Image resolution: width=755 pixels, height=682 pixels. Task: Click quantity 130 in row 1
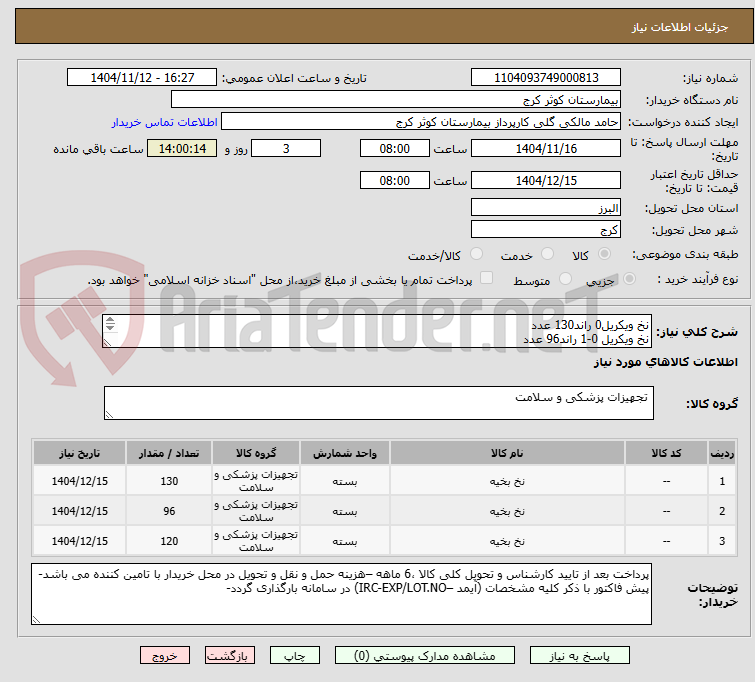coord(169,481)
